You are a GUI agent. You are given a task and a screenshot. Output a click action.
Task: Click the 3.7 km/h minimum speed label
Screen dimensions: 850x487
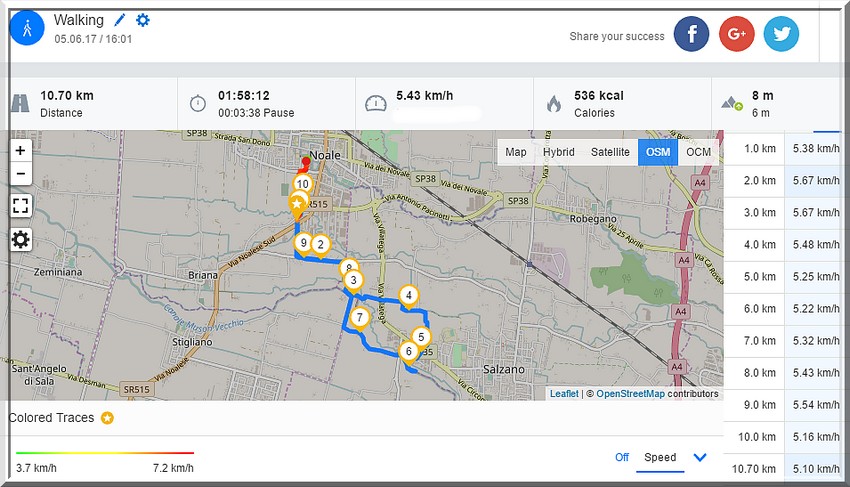[36, 468]
